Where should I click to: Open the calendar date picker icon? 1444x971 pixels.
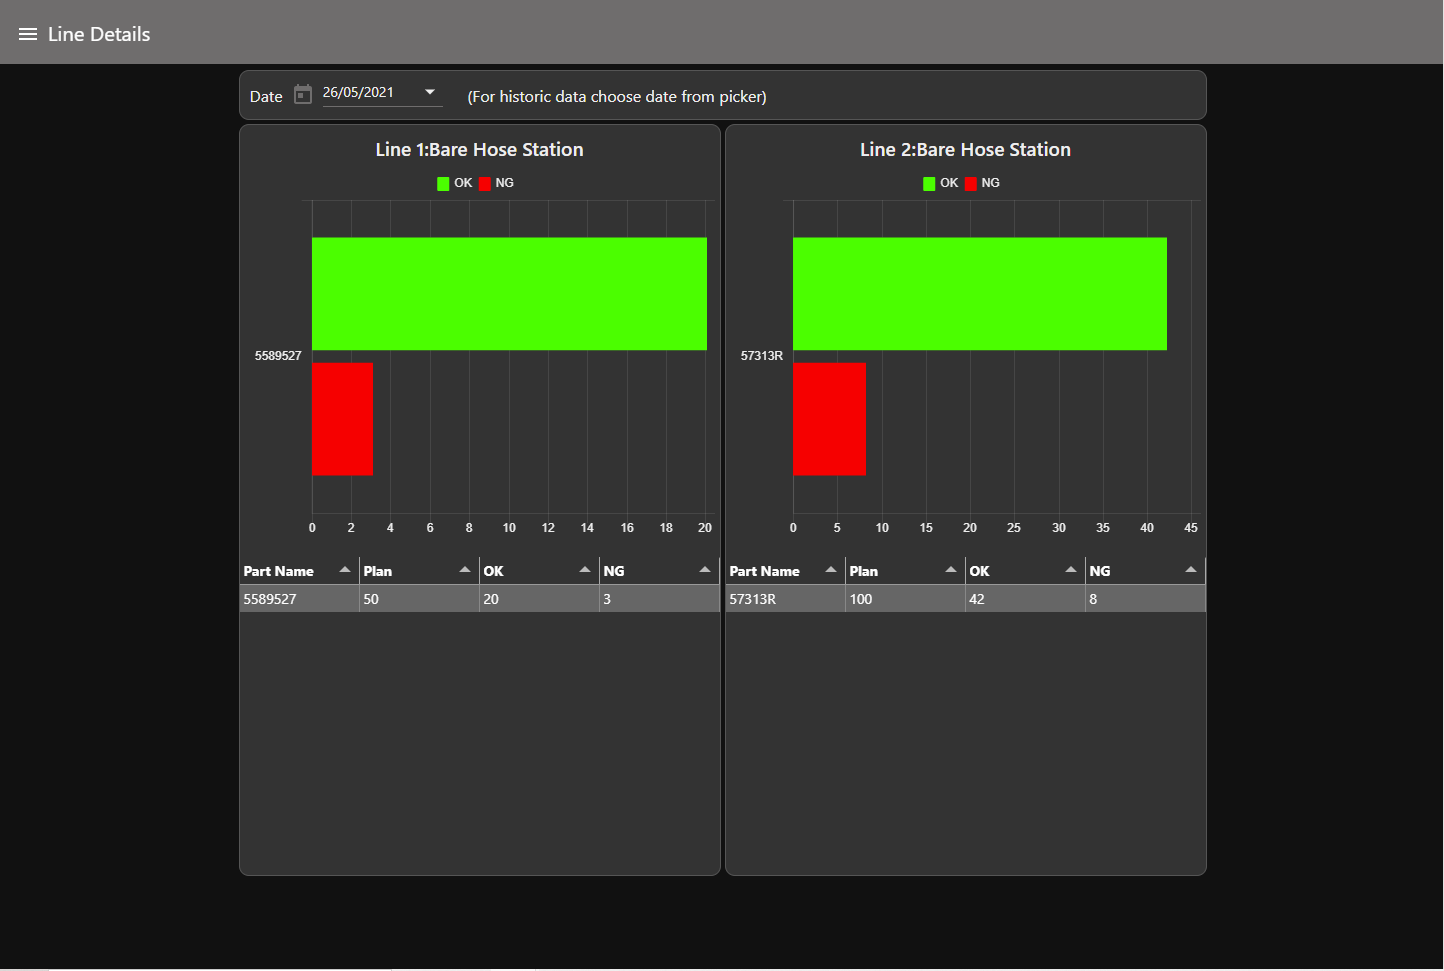pyautogui.click(x=303, y=95)
